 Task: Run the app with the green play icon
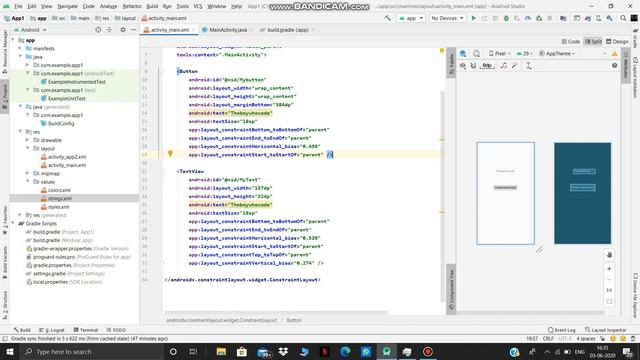coord(473,18)
